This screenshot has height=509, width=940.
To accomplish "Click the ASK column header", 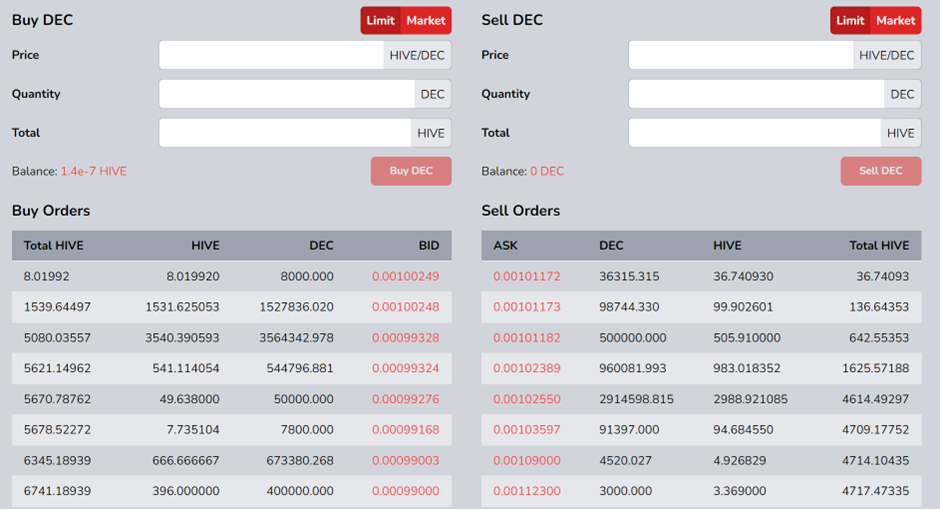I will click(x=505, y=245).
